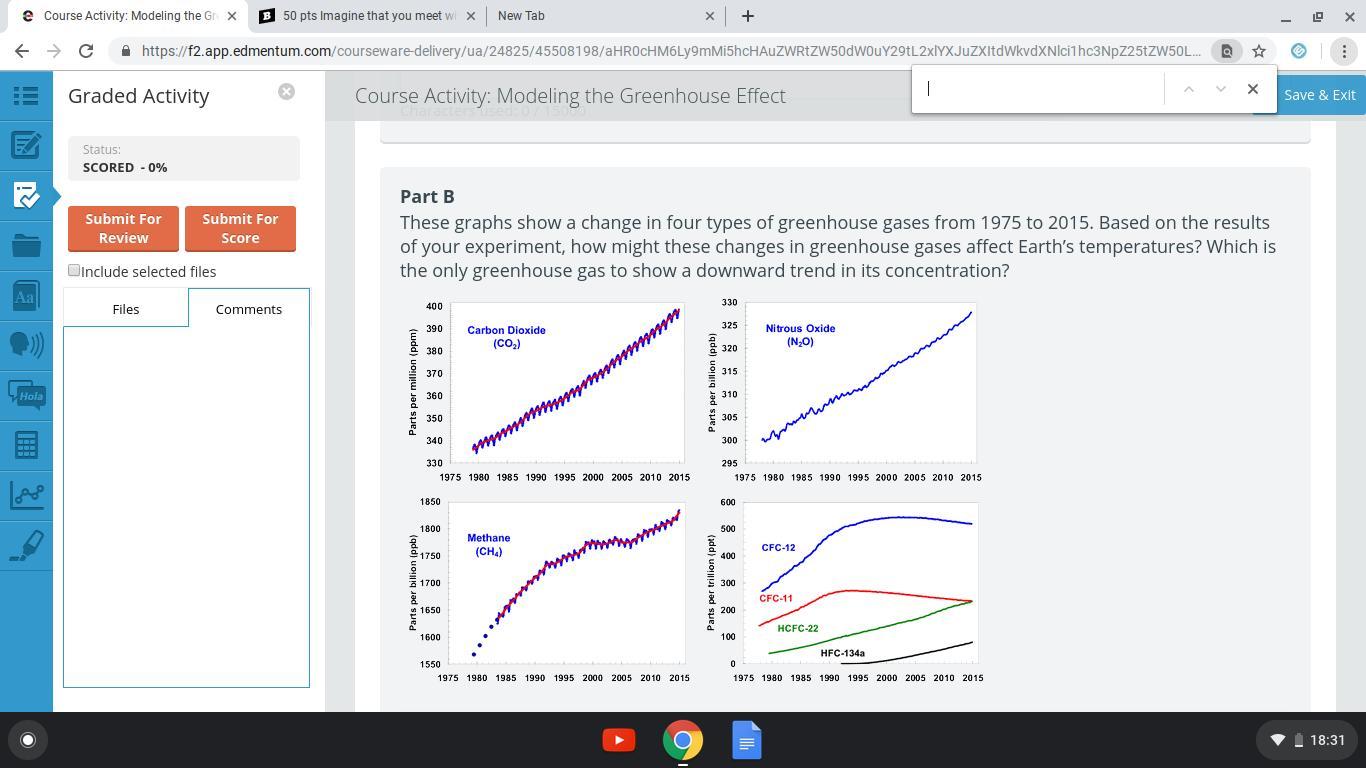Screen dimensions: 1366x768
Task: Open the Carbon Dioxide graph
Action: 548,392
